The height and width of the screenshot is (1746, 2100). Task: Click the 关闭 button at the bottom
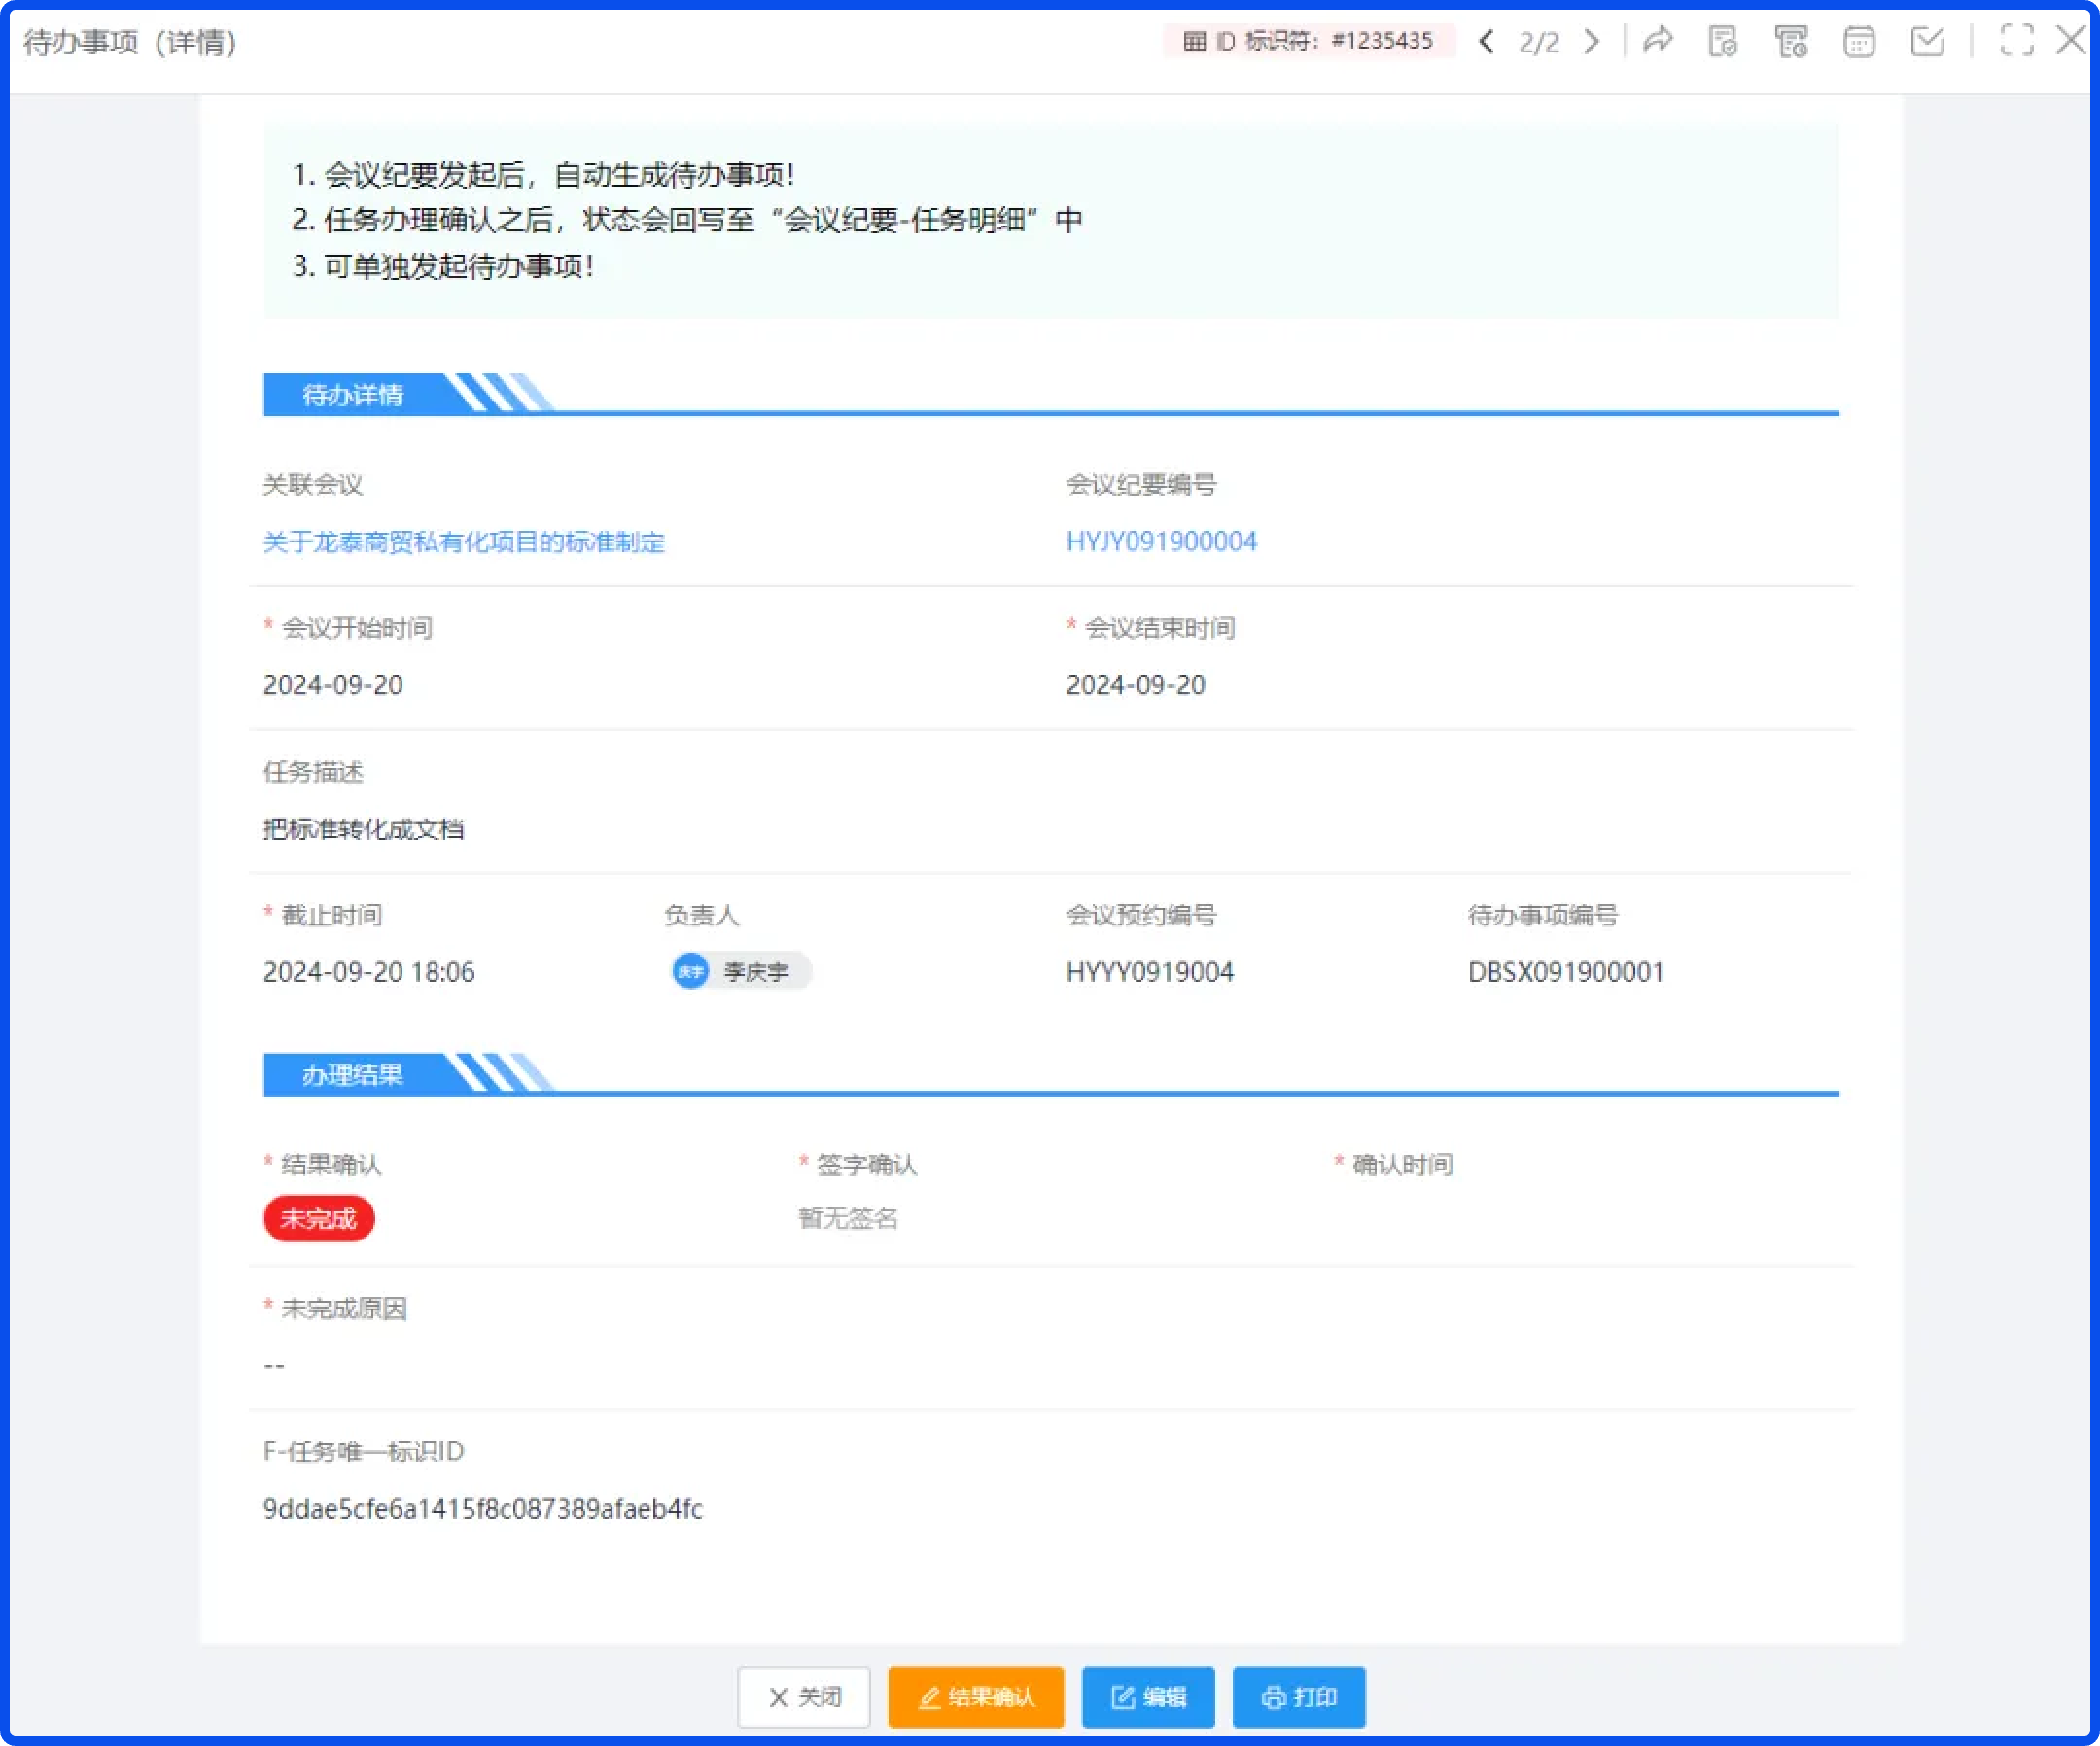pos(803,1697)
